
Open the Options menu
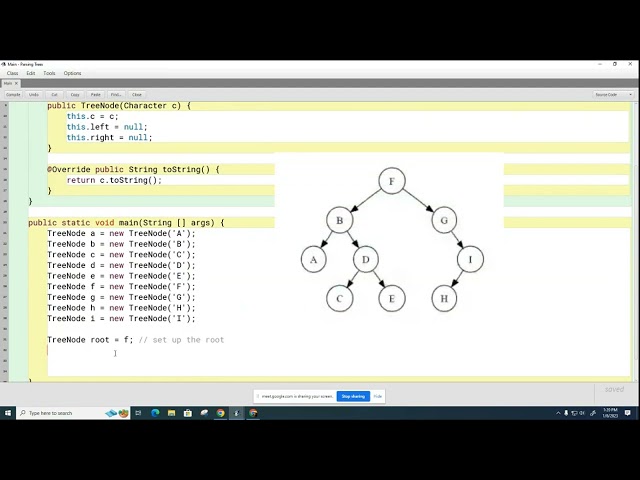pos(72,73)
